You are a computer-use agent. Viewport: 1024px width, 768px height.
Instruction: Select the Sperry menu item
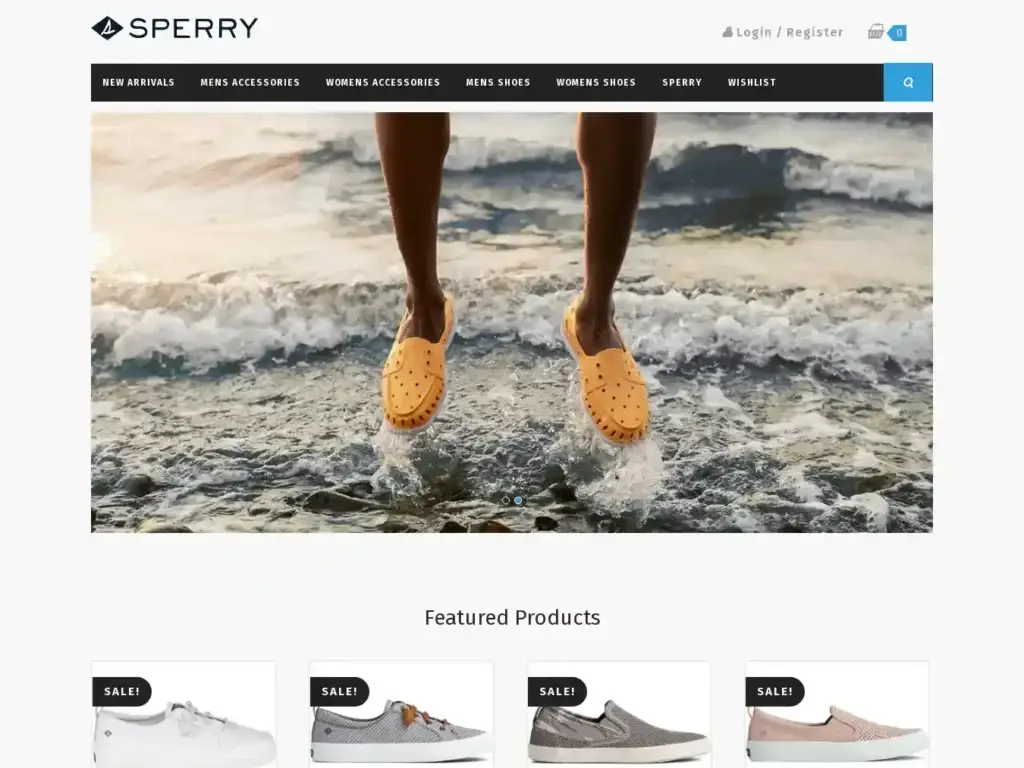point(682,82)
